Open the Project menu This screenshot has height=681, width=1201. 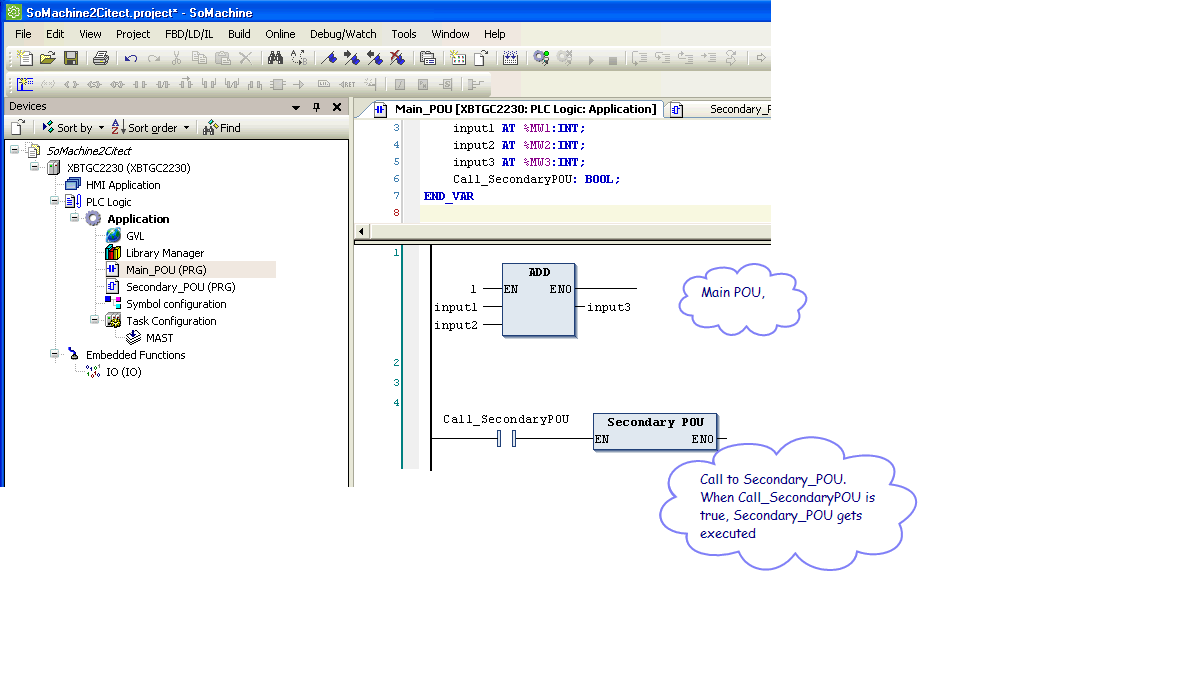click(133, 34)
